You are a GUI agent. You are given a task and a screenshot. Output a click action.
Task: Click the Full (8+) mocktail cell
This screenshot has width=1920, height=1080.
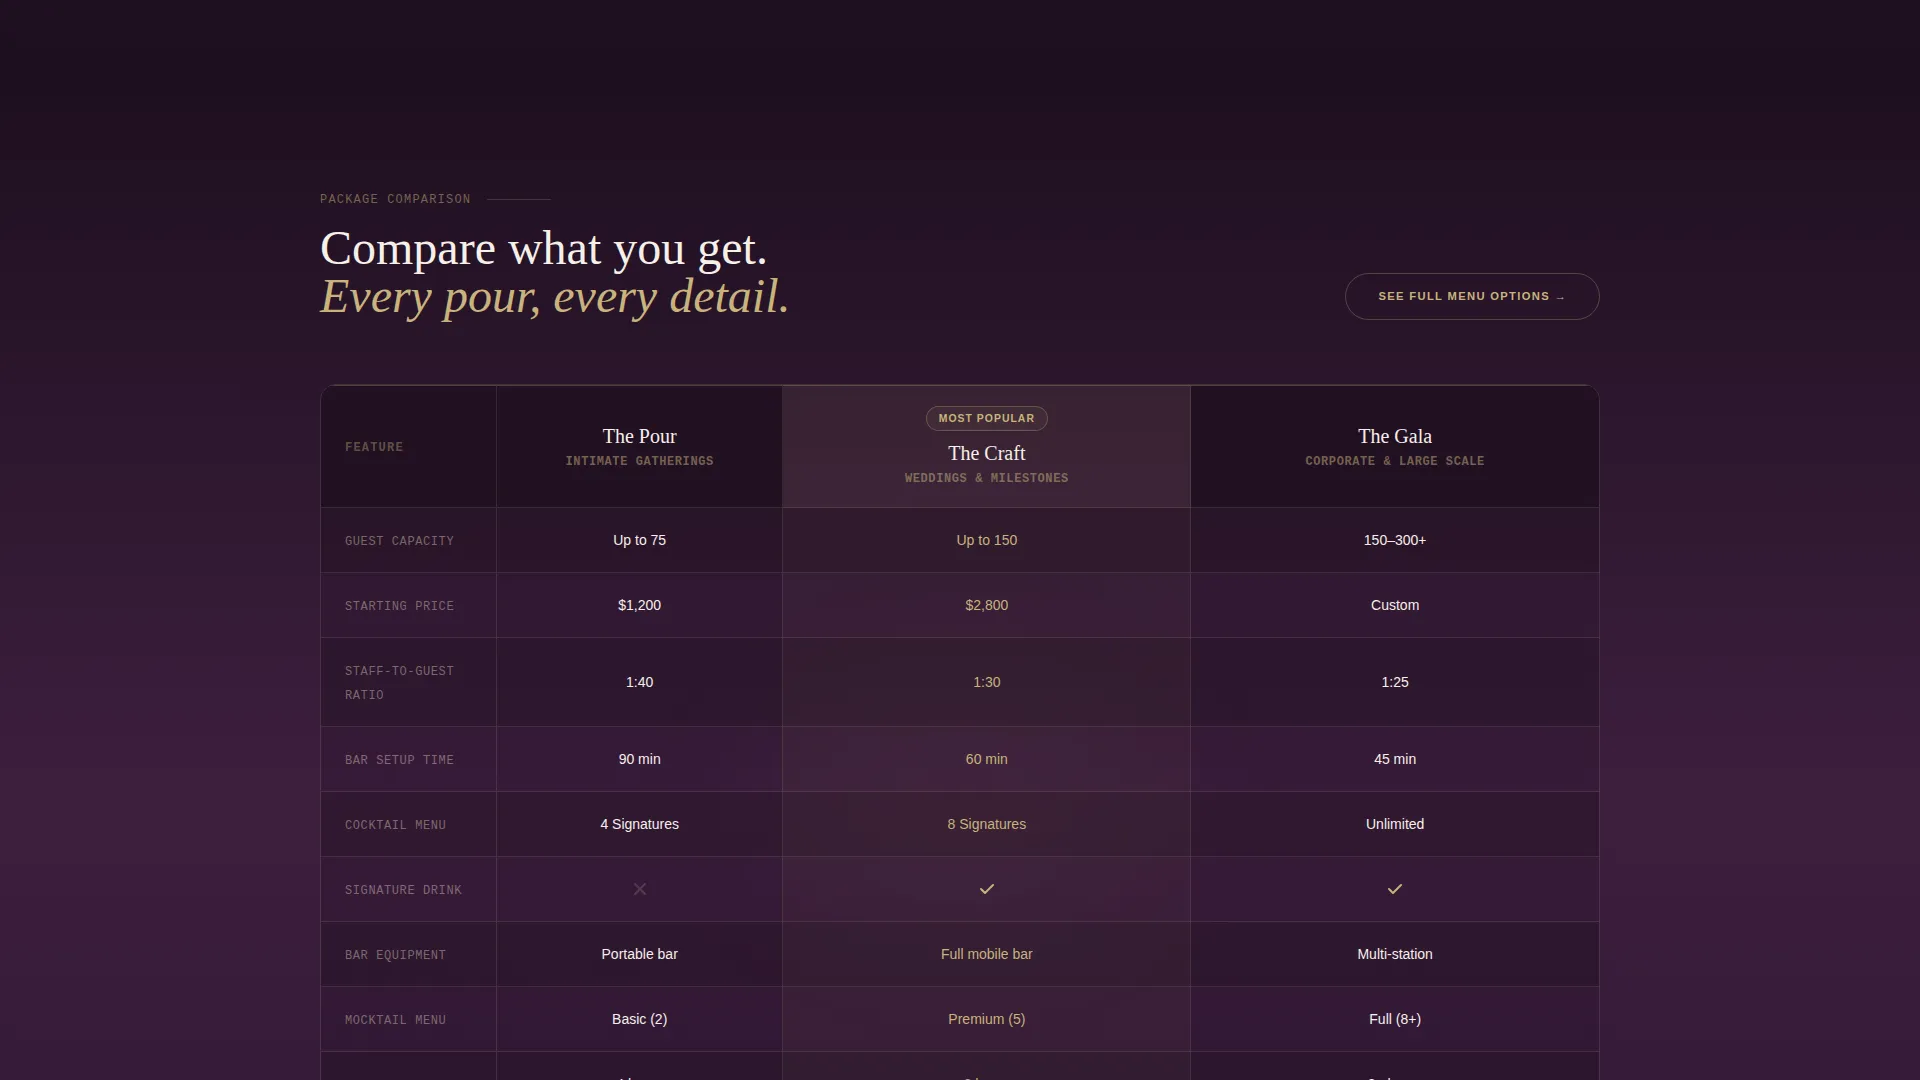1395,1019
